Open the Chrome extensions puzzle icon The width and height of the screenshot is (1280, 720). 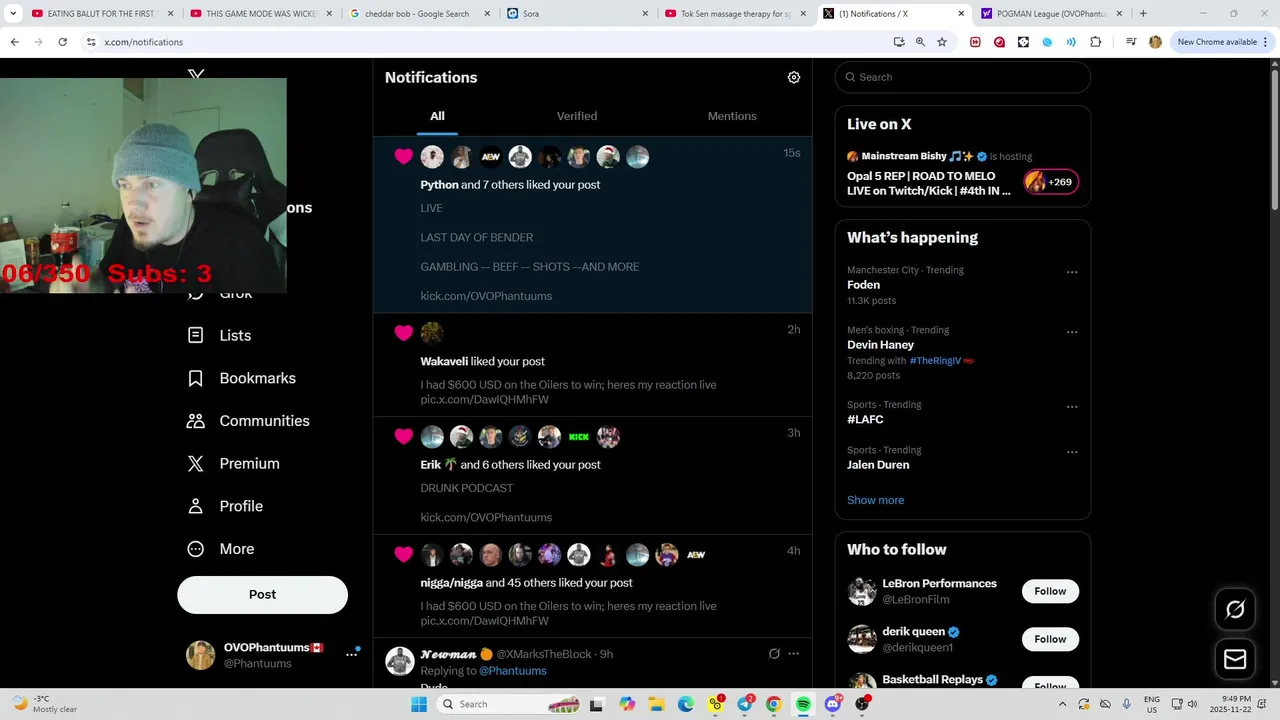click(x=1095, y=42)
